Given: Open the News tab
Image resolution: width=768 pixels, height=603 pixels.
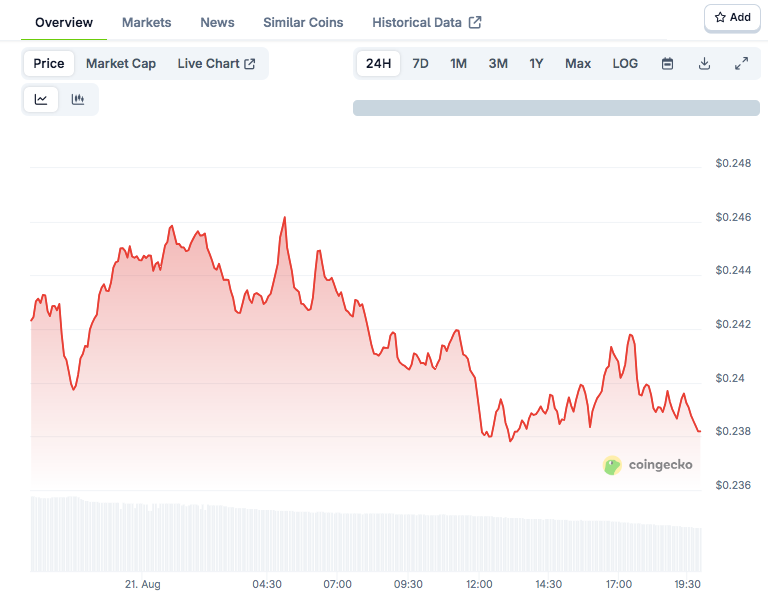Looking at the screenshot, I should coord(217,23).
